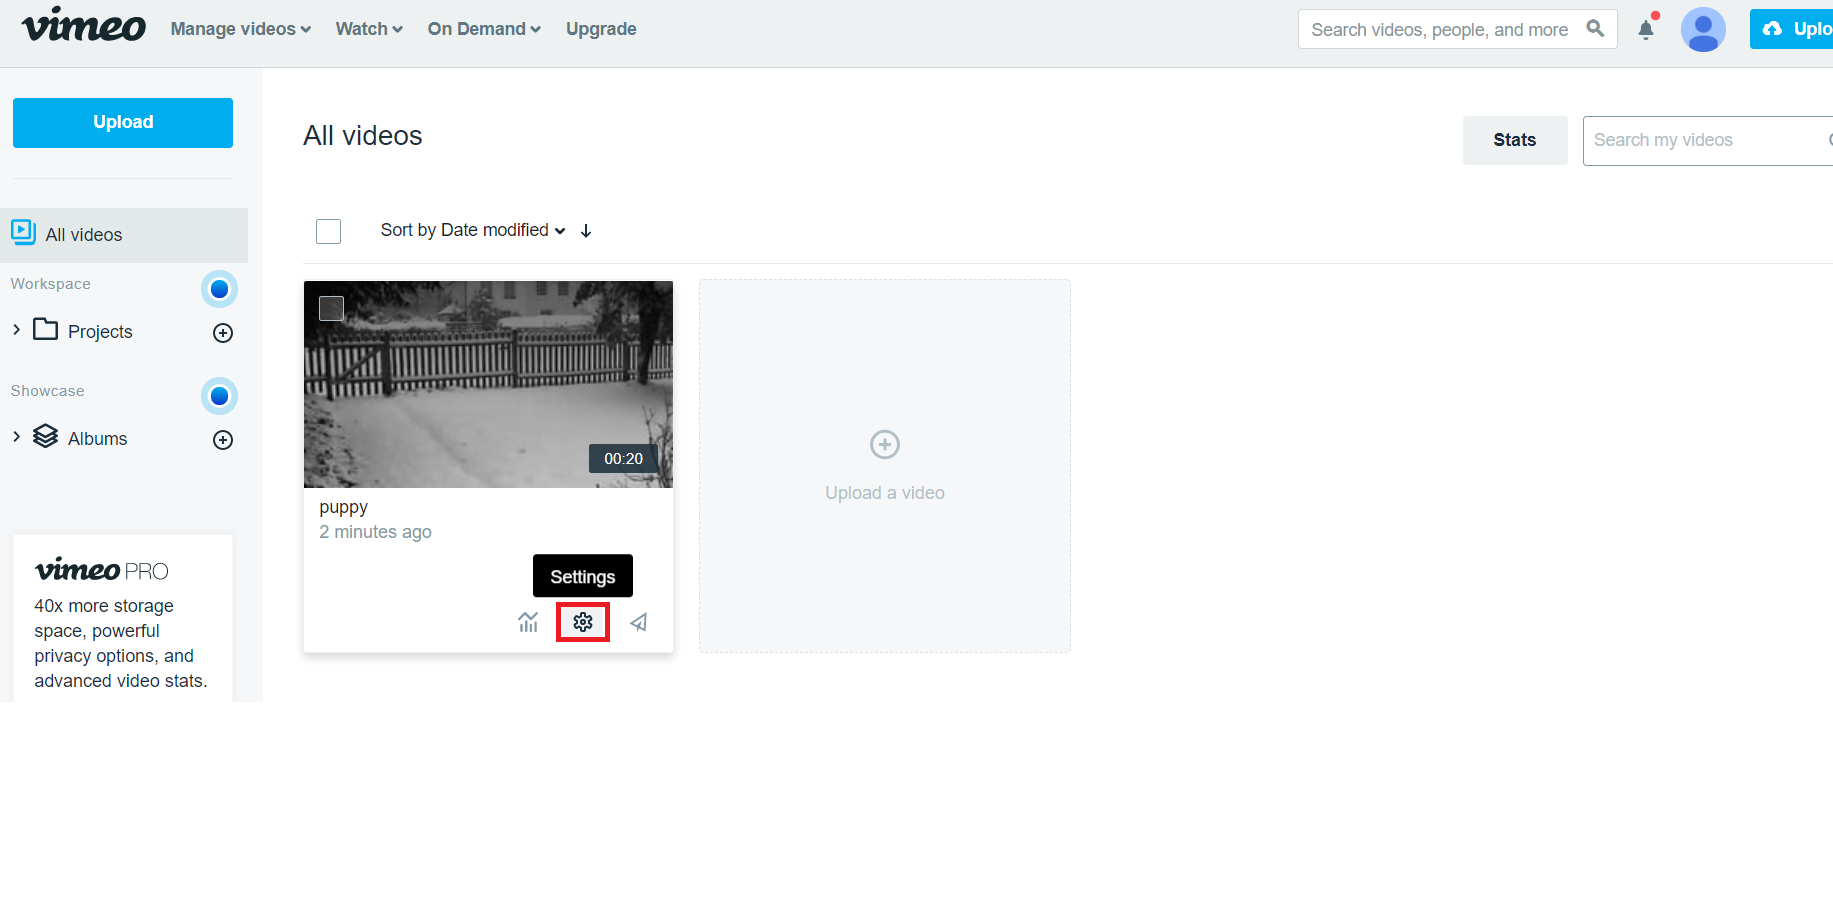Expand the Albums tree

pos(16,436)
